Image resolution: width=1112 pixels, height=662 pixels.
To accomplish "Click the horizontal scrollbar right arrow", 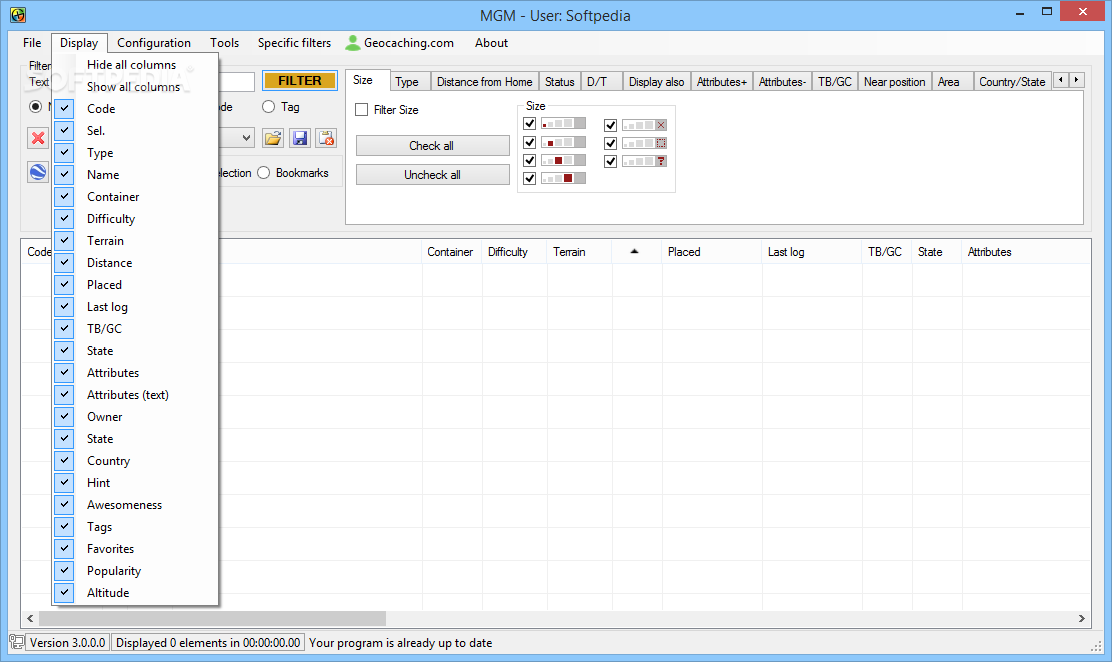I will coord(1082,619).
